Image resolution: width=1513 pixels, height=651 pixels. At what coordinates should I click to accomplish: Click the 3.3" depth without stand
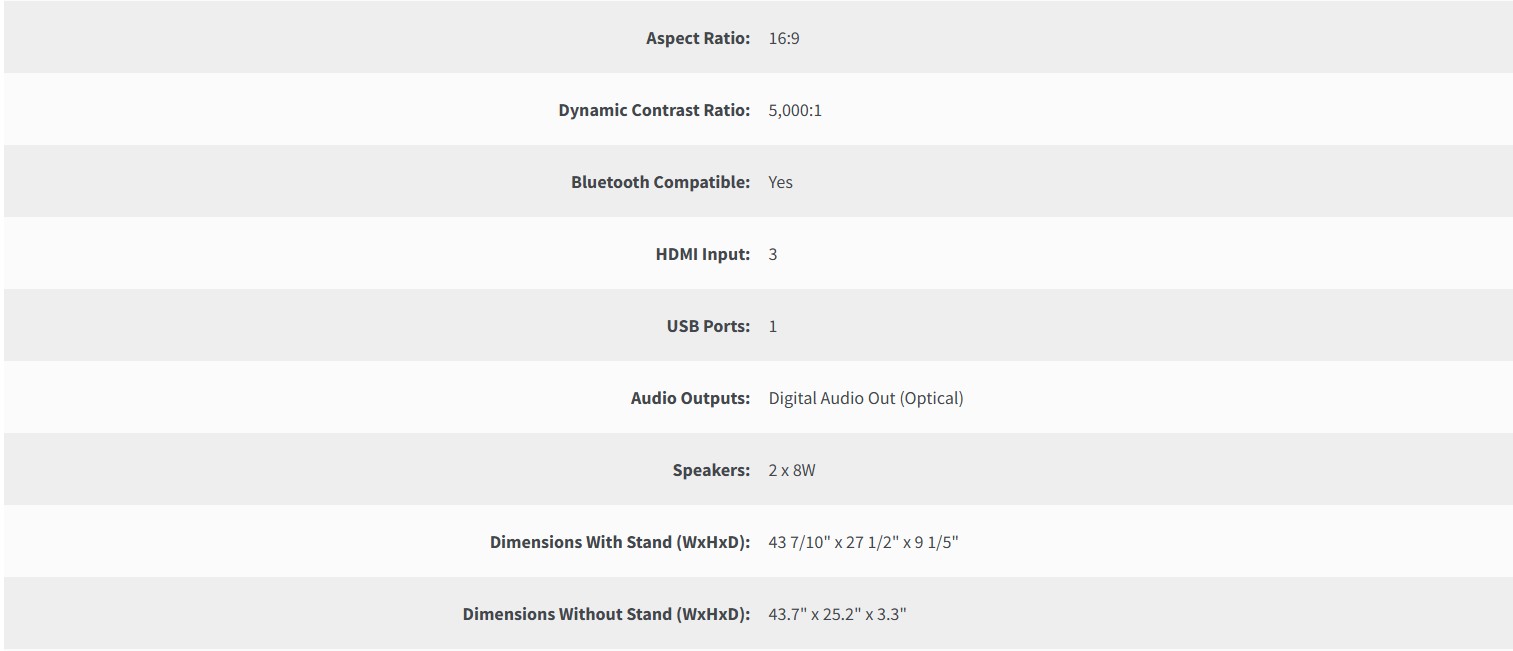coord(890,614)
